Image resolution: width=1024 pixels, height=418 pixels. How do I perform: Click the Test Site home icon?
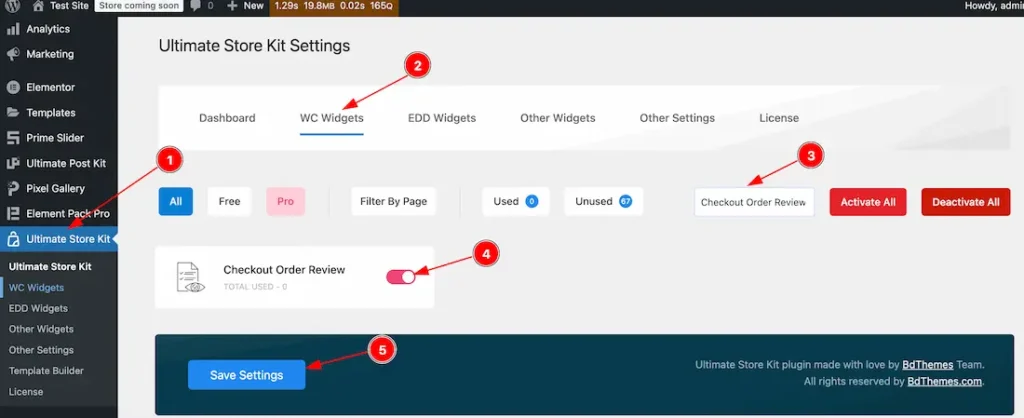point(38,6)
